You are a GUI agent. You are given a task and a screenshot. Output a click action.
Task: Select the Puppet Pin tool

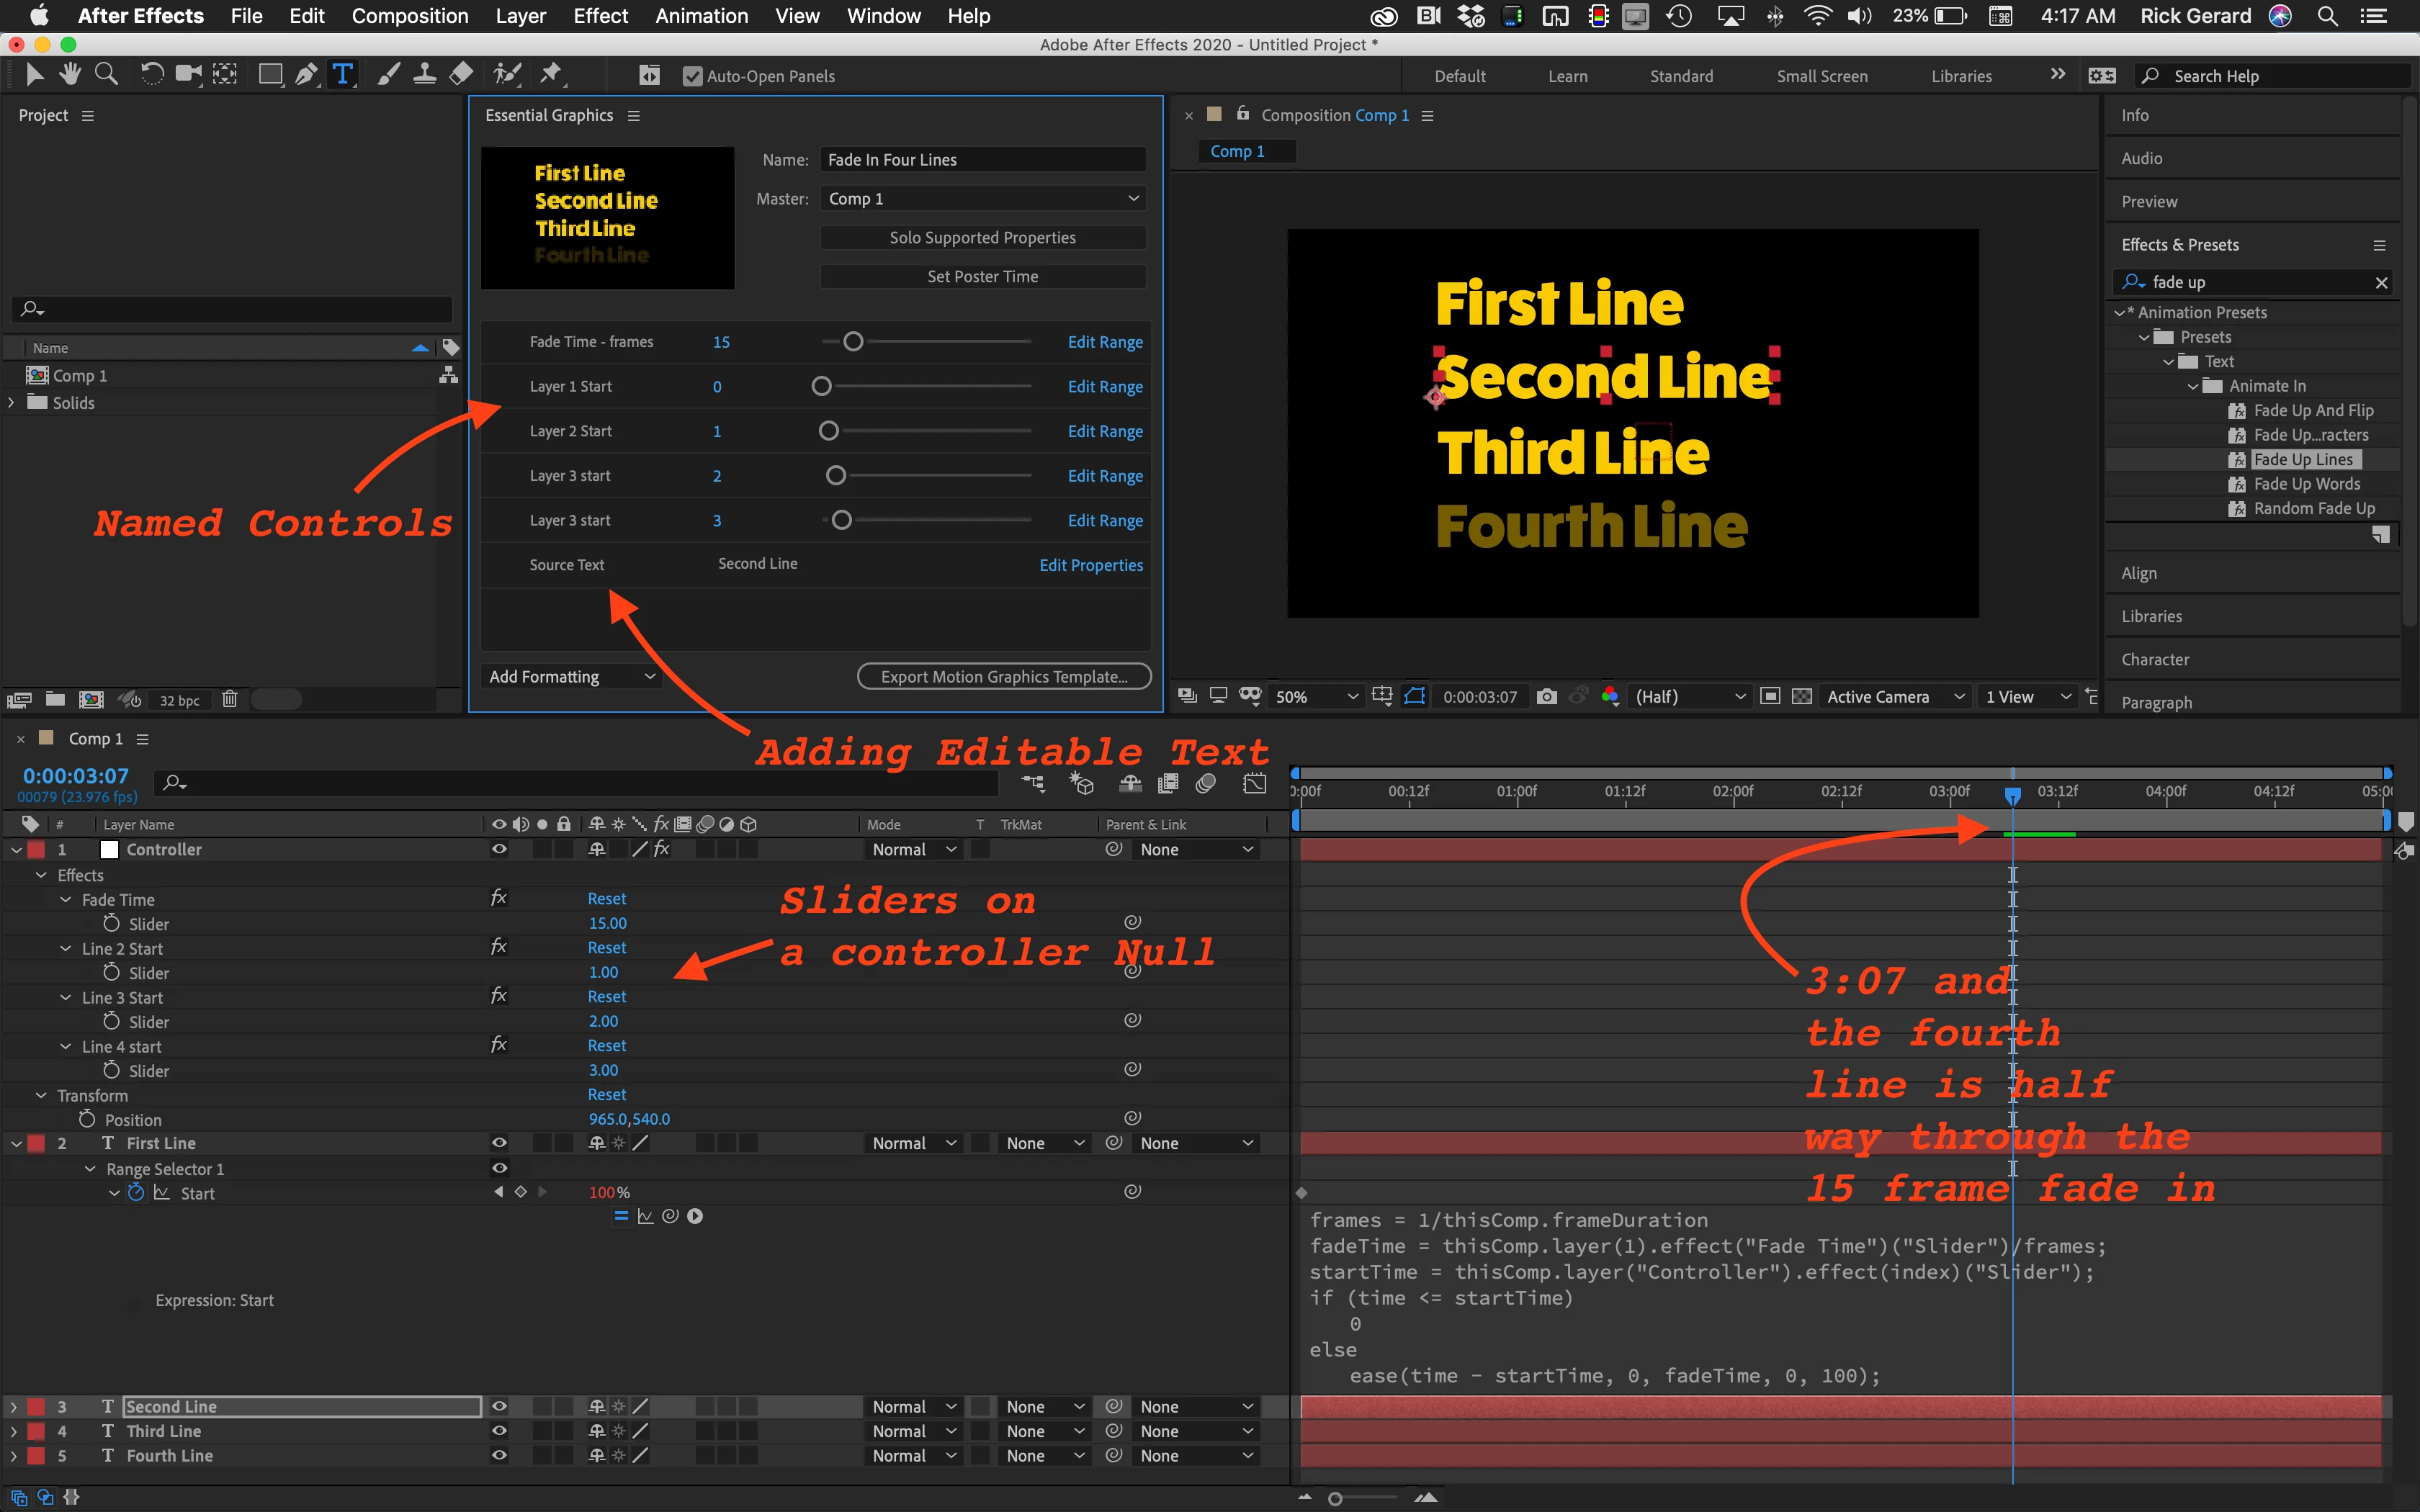[x=551, y=75]
